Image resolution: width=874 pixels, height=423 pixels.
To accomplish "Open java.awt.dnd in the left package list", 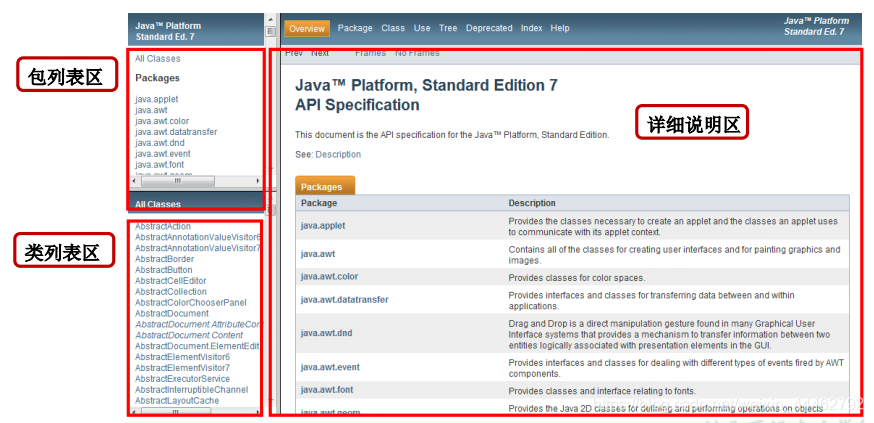I will [x=160, y=143].
